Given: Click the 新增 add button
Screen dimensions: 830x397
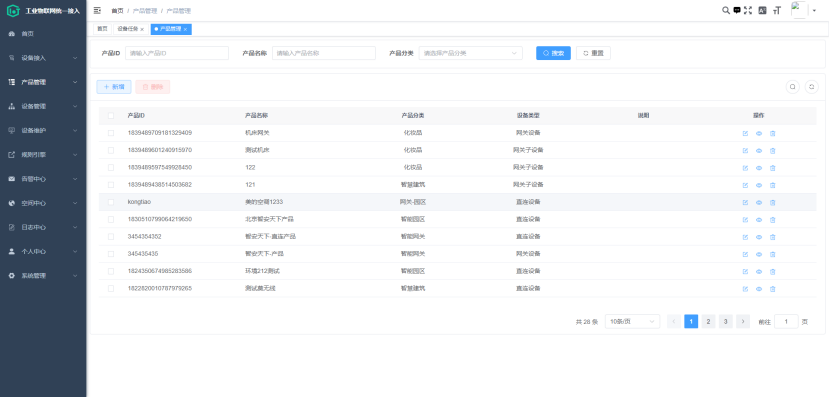Looking at the screenshot, I should pyautogui.click(x=114, y=87).
